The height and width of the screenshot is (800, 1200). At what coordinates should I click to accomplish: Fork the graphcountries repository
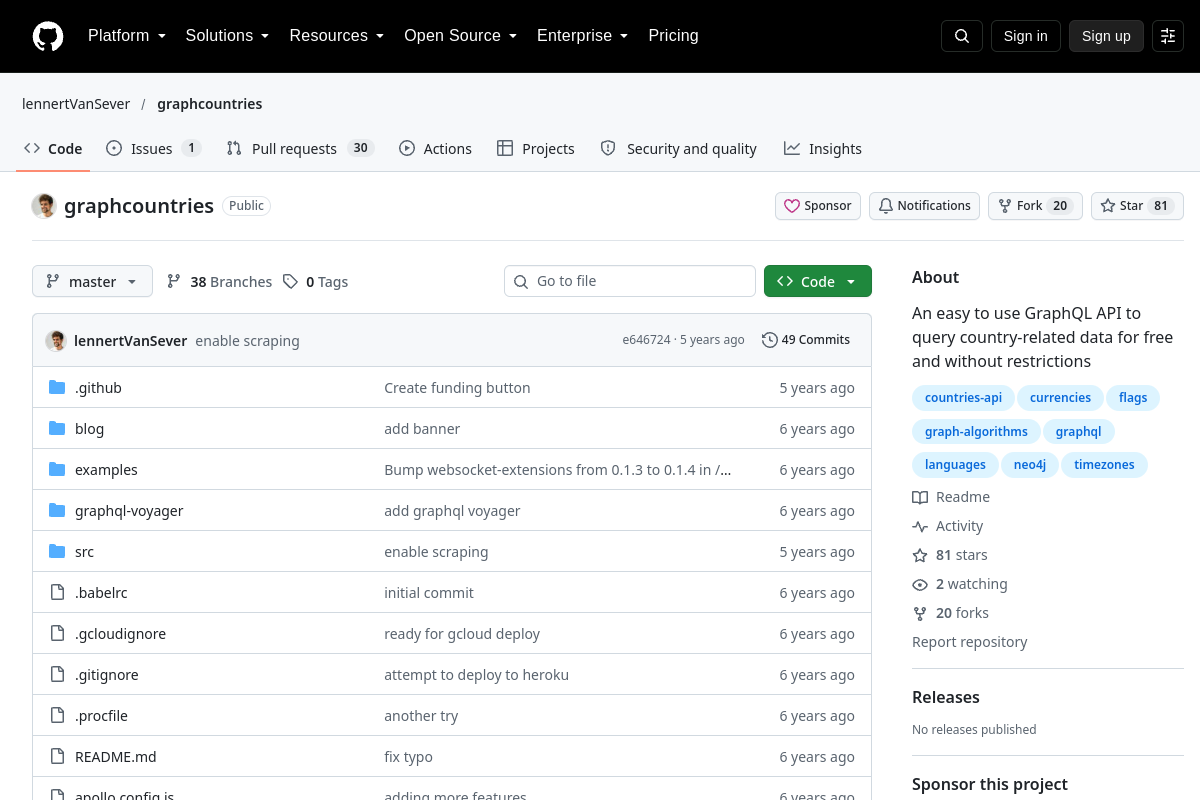[x=1035, y=206]
